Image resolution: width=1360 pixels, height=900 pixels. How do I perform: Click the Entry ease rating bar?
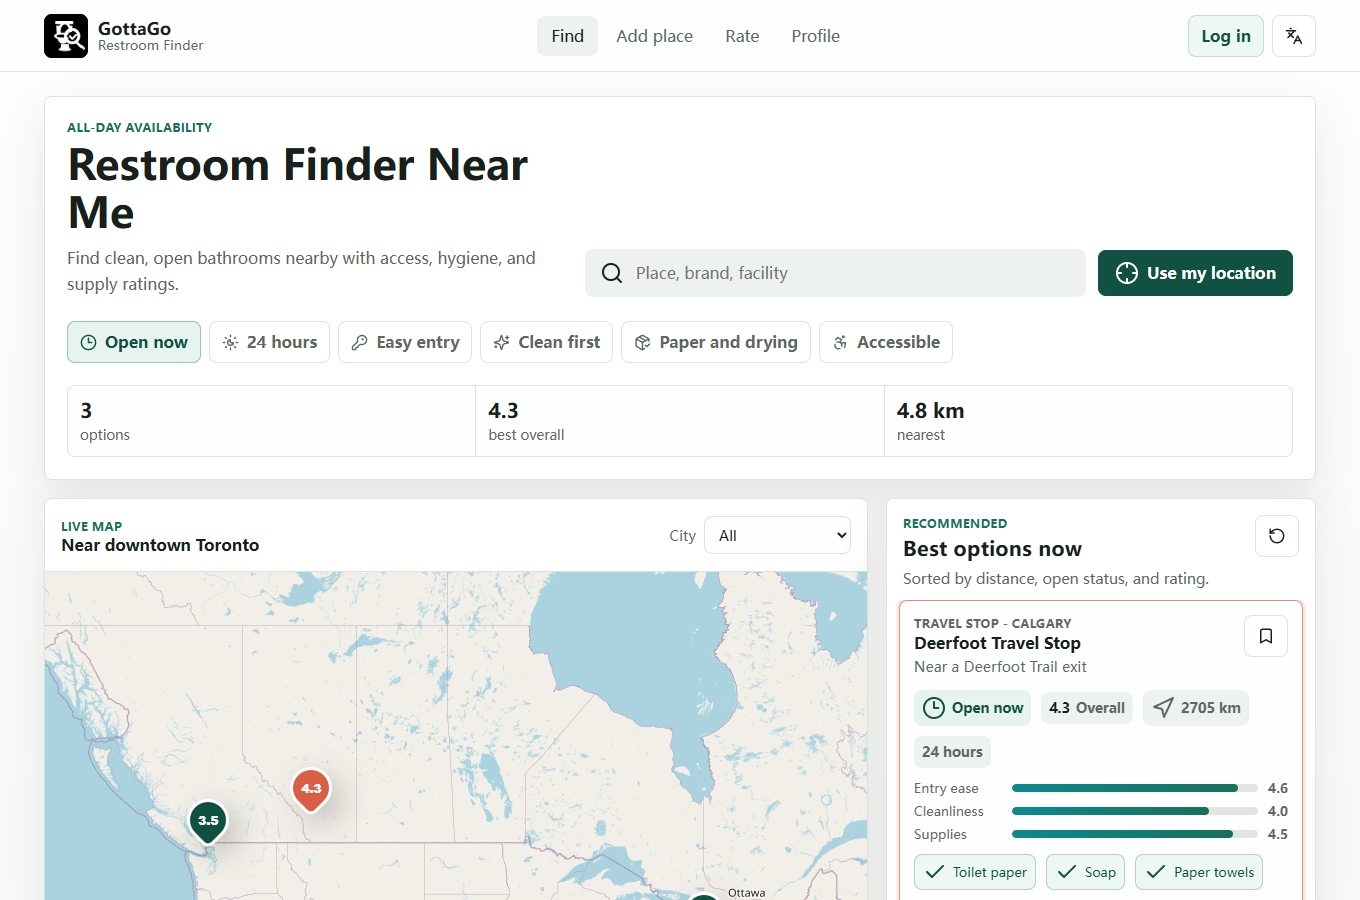pos(1135,788)
